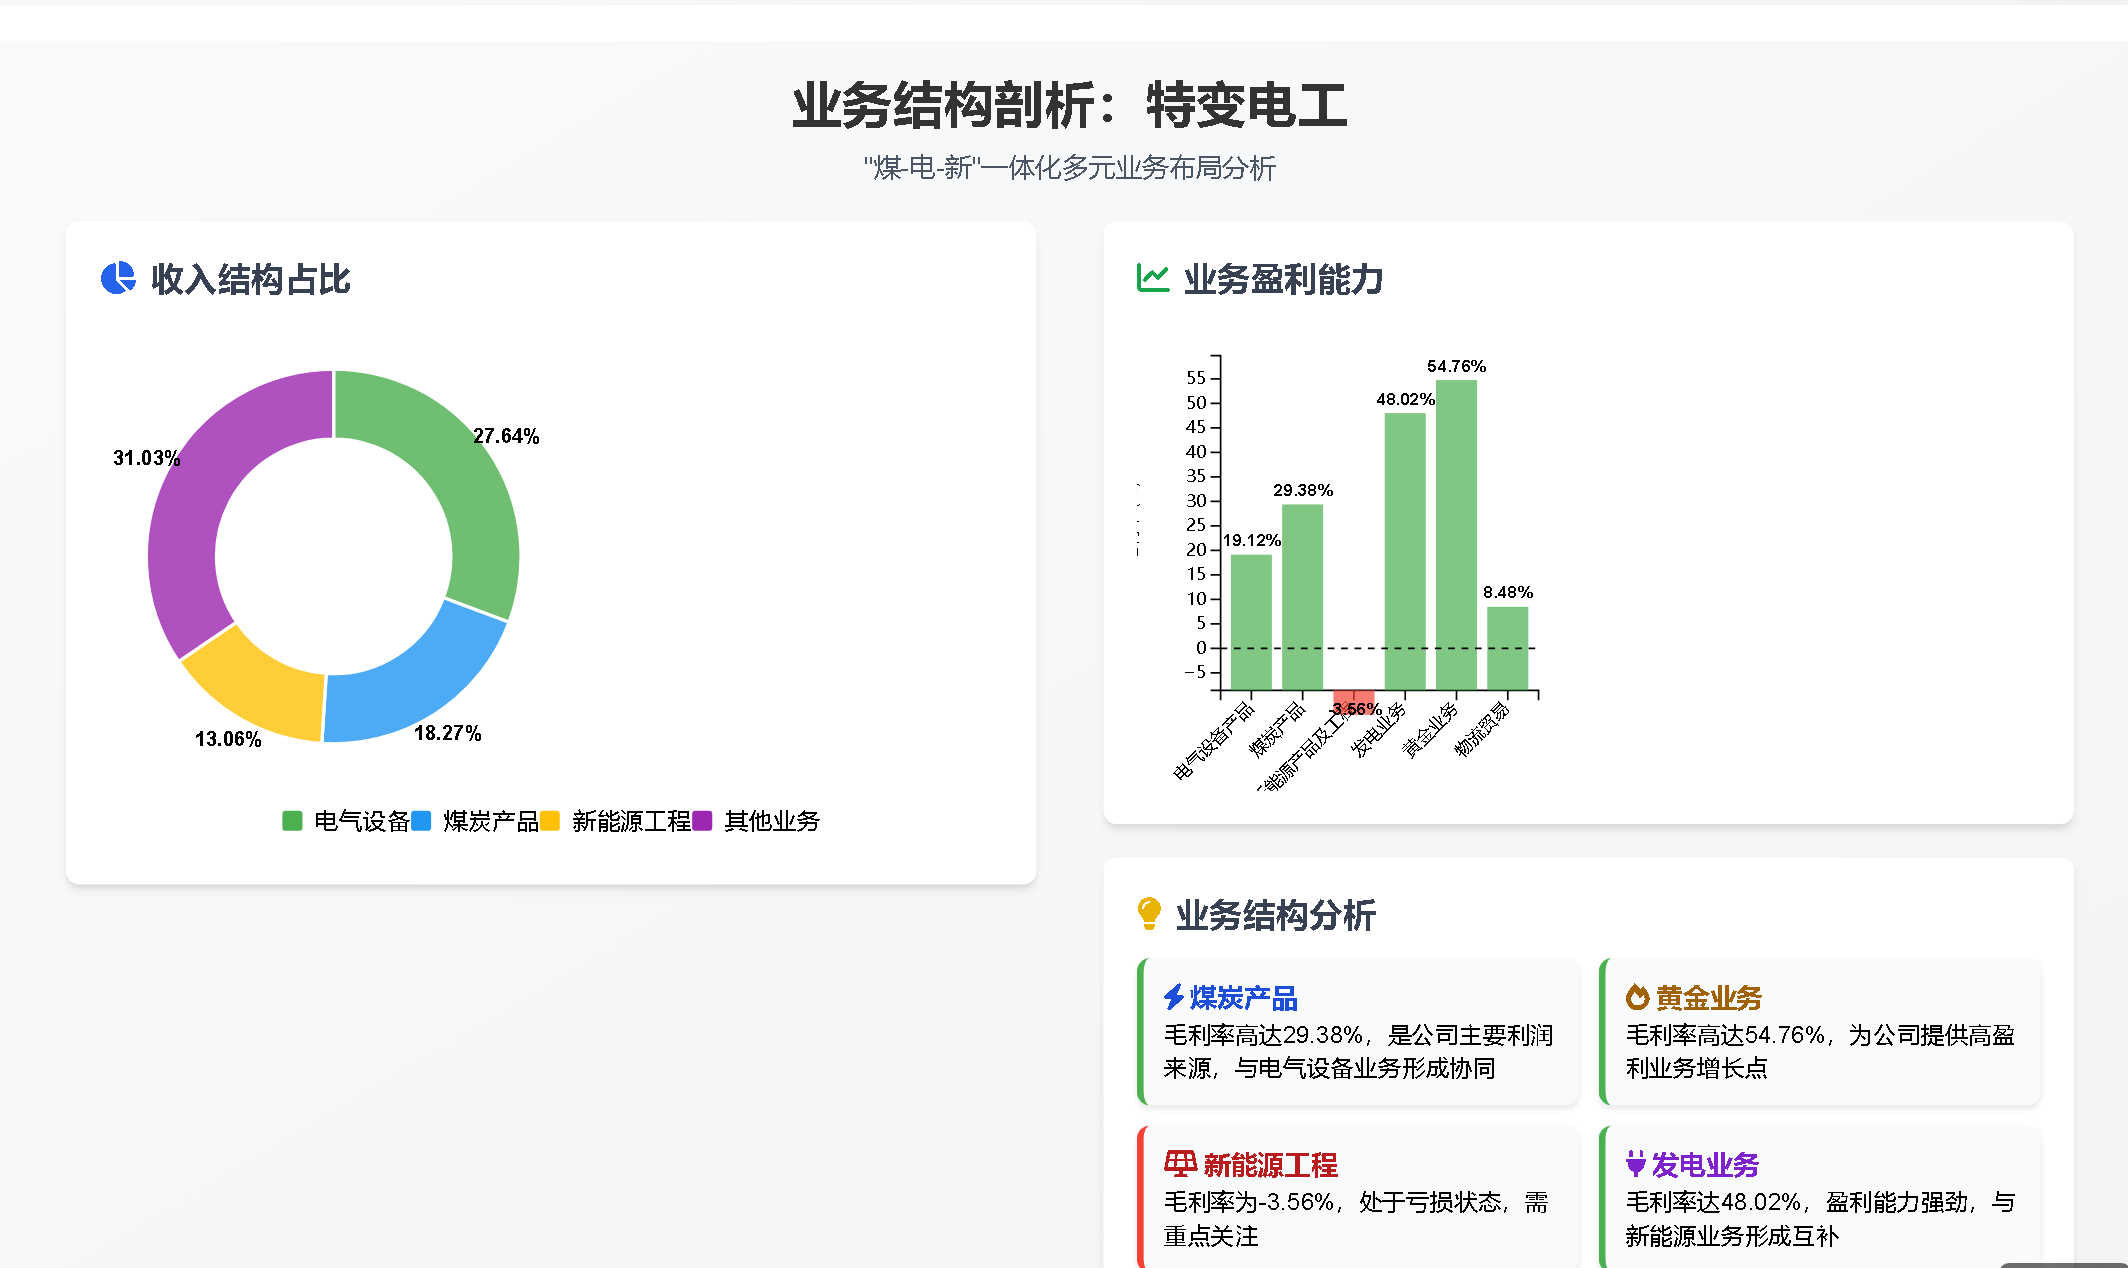Open the 新能源工程 analysis card
Viewport: 2128px width, 1268px height.
1358,1199
